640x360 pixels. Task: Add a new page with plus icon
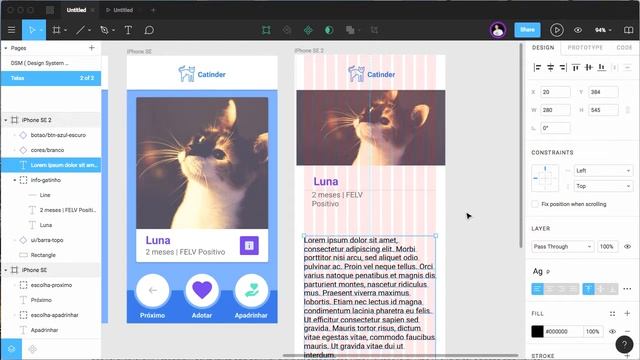click(x=91, y=48)
